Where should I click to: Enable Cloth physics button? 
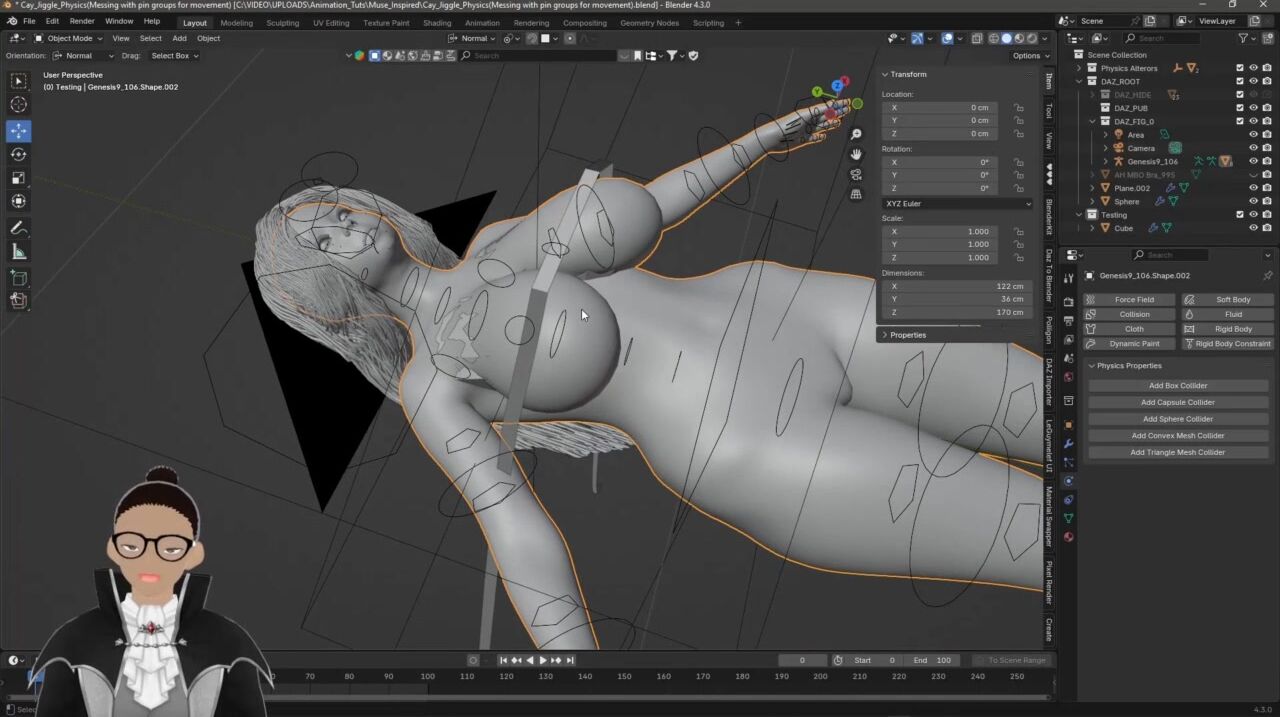point(1134,329)
